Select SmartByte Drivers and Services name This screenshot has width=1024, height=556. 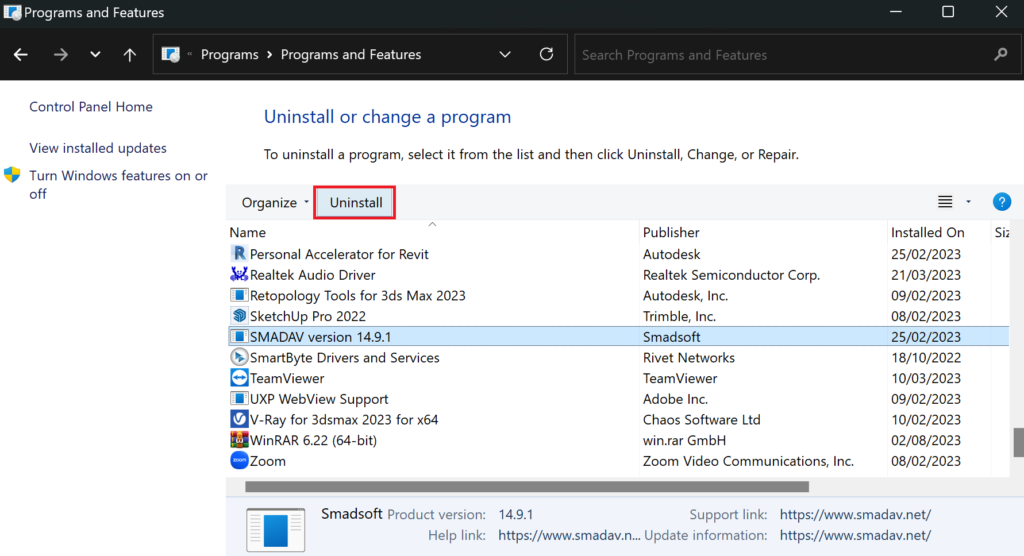pos(344,358)
